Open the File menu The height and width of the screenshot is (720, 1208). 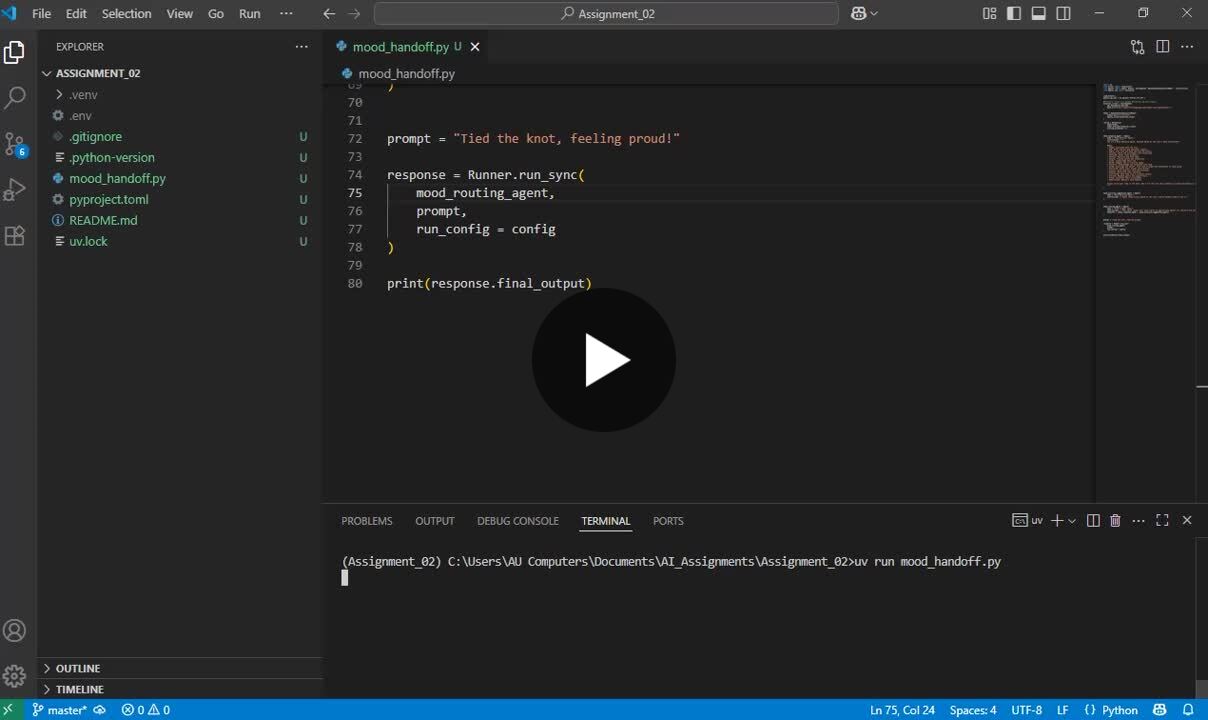point(41,14)
